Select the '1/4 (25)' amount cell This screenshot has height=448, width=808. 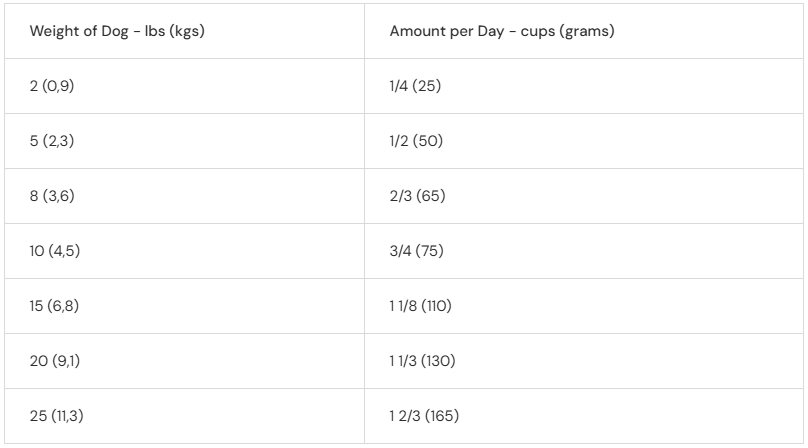[x=584, y=86]
